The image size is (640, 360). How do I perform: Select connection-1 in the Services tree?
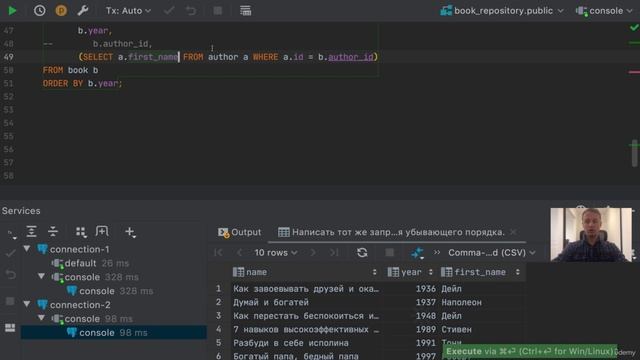coord(74,249)
